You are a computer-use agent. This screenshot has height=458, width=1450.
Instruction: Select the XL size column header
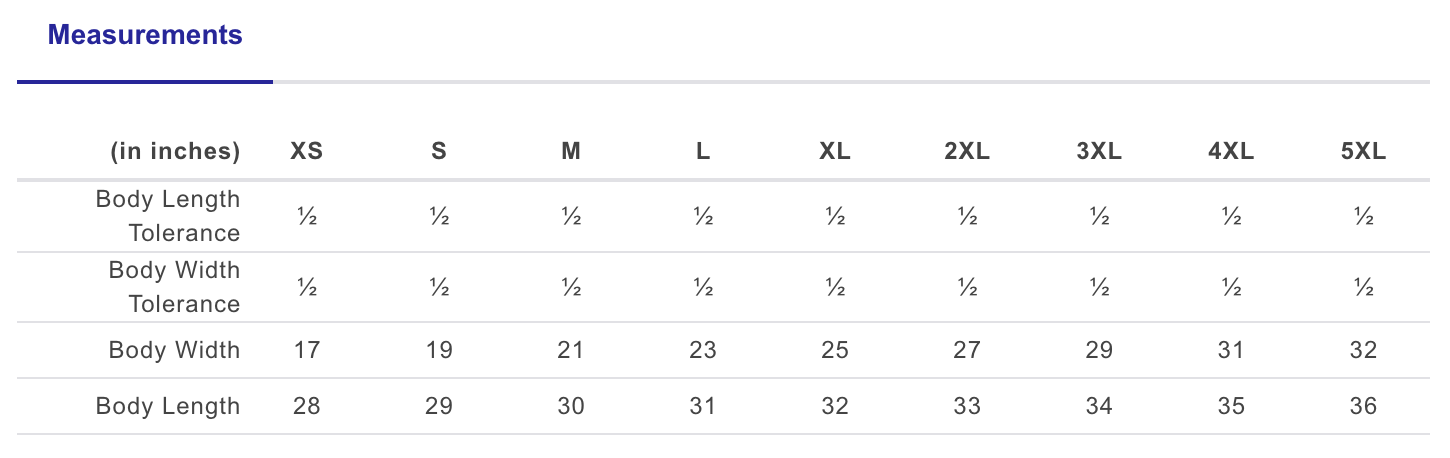point(835,152)
